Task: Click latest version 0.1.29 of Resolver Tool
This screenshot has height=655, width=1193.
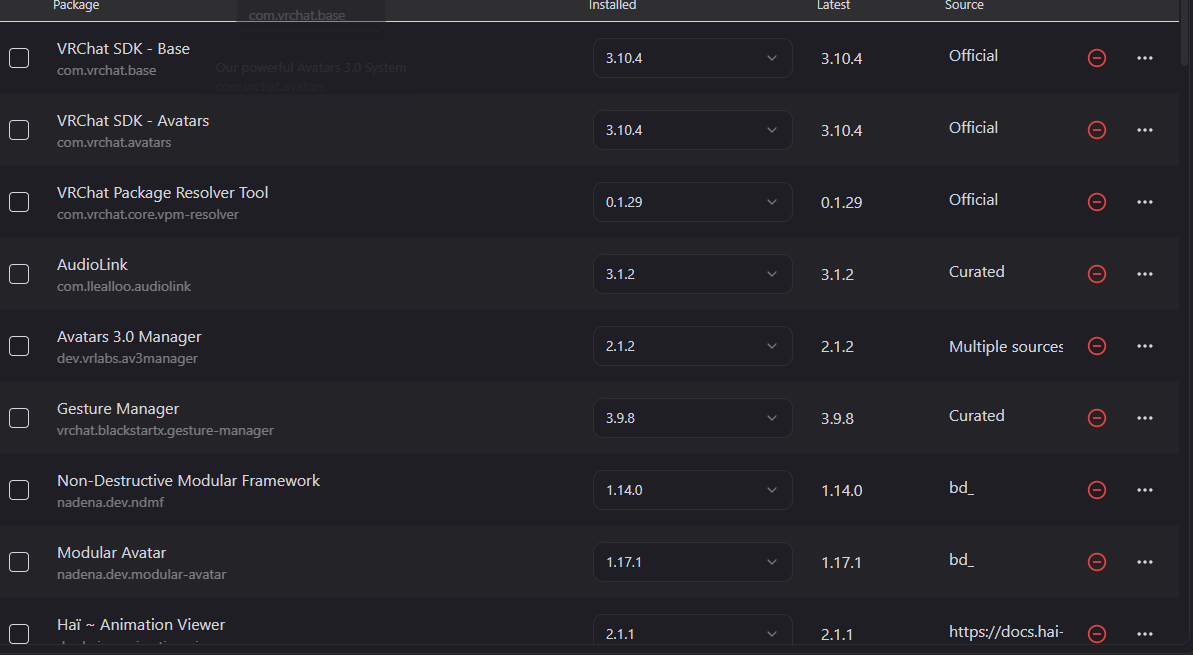Action: 841,203
